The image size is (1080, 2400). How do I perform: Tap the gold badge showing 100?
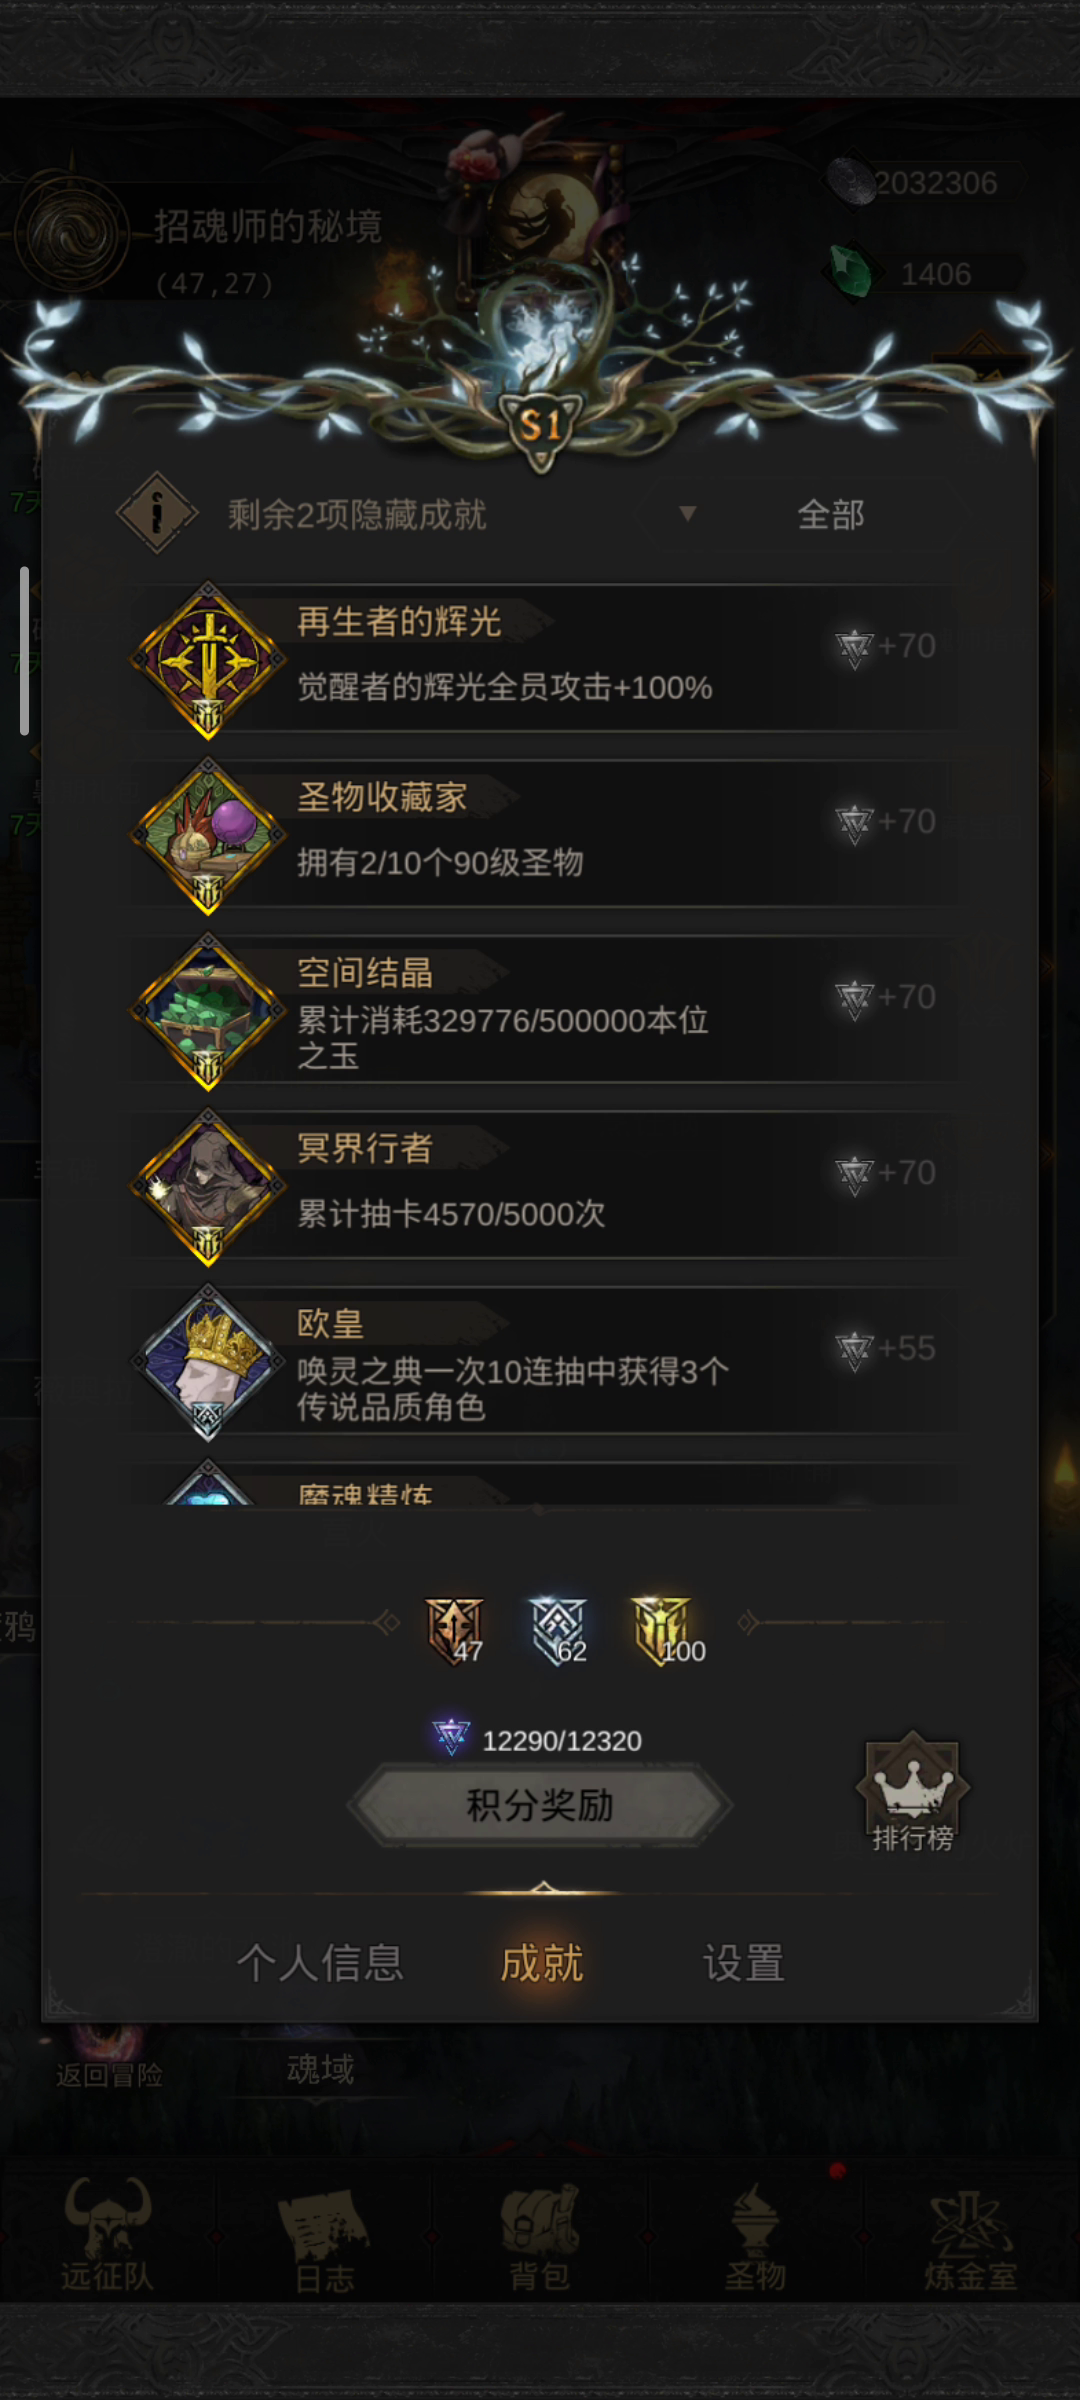pyautogui.click(x=664, y=1631)
